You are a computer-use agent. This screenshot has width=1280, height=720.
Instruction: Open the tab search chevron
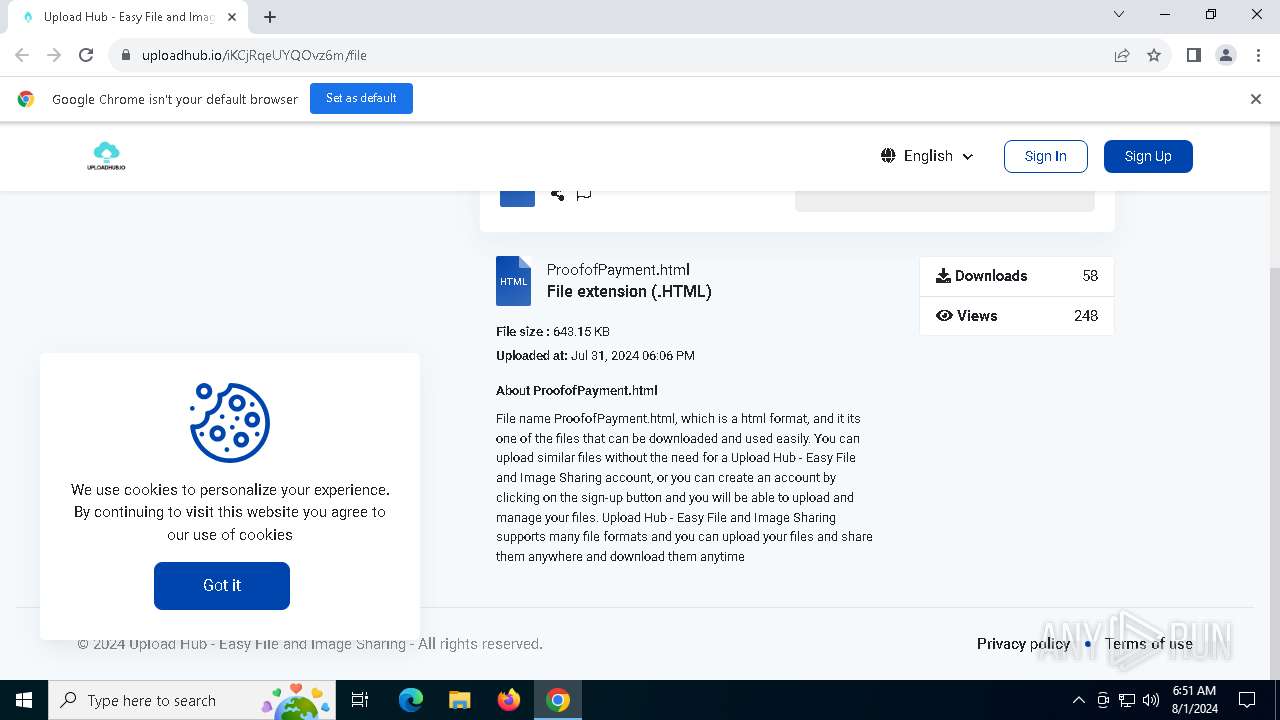point(1119,14)
